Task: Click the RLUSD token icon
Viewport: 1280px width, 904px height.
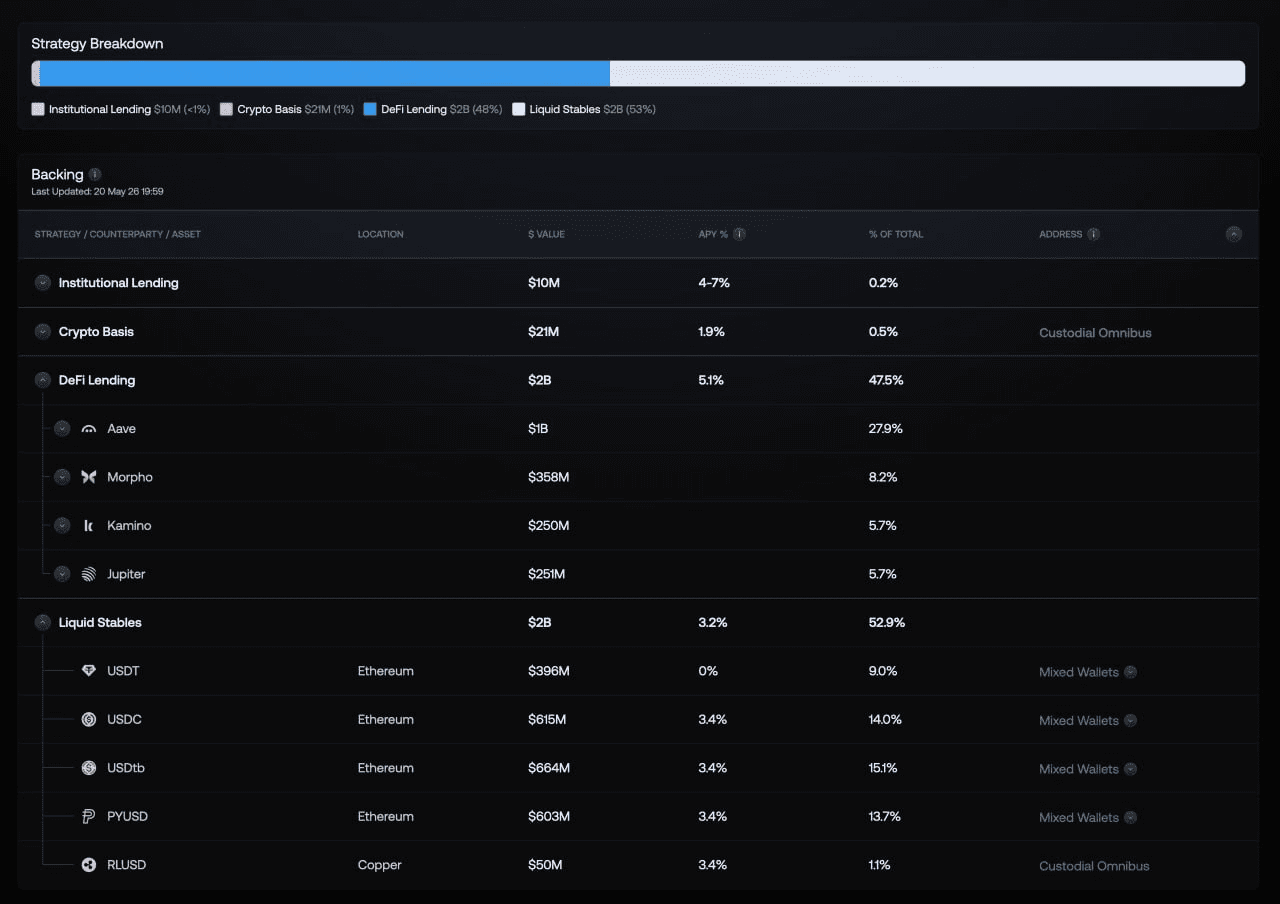Action: 89,865
